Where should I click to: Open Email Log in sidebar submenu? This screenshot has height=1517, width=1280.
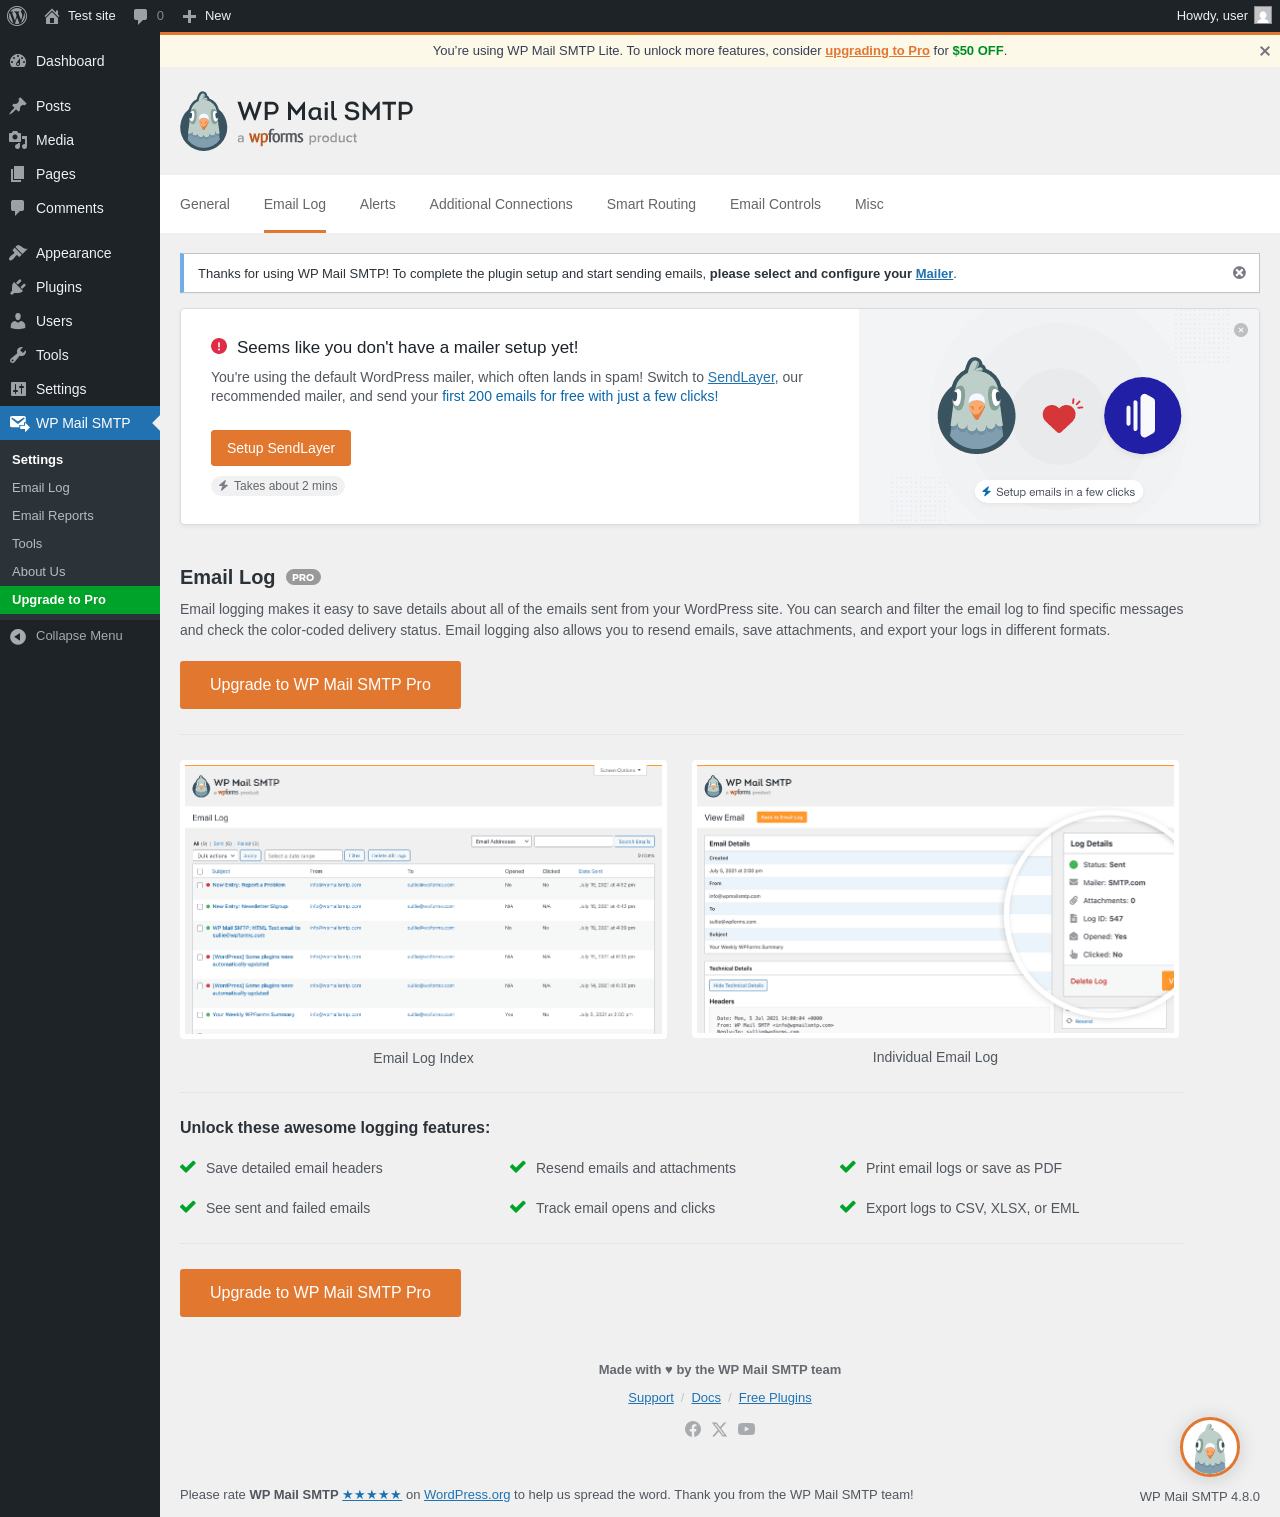[x=80, y=488]
